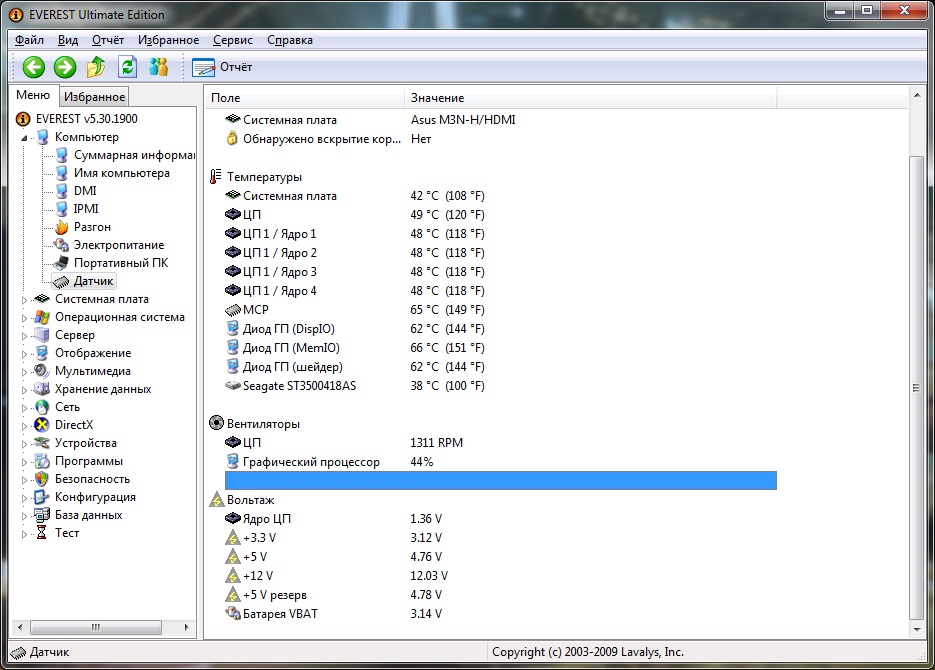Expand the Системная плата tree node

[x=24, y=300]
